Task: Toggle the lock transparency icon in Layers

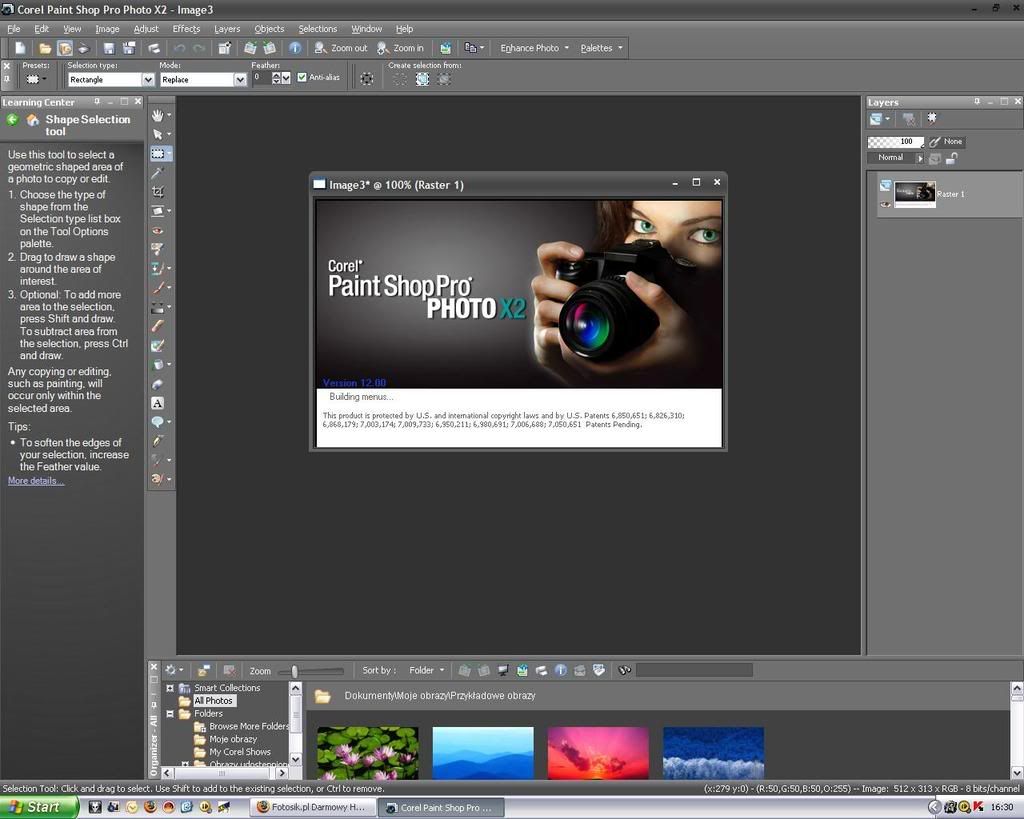Action: click(x=952, y=158)
